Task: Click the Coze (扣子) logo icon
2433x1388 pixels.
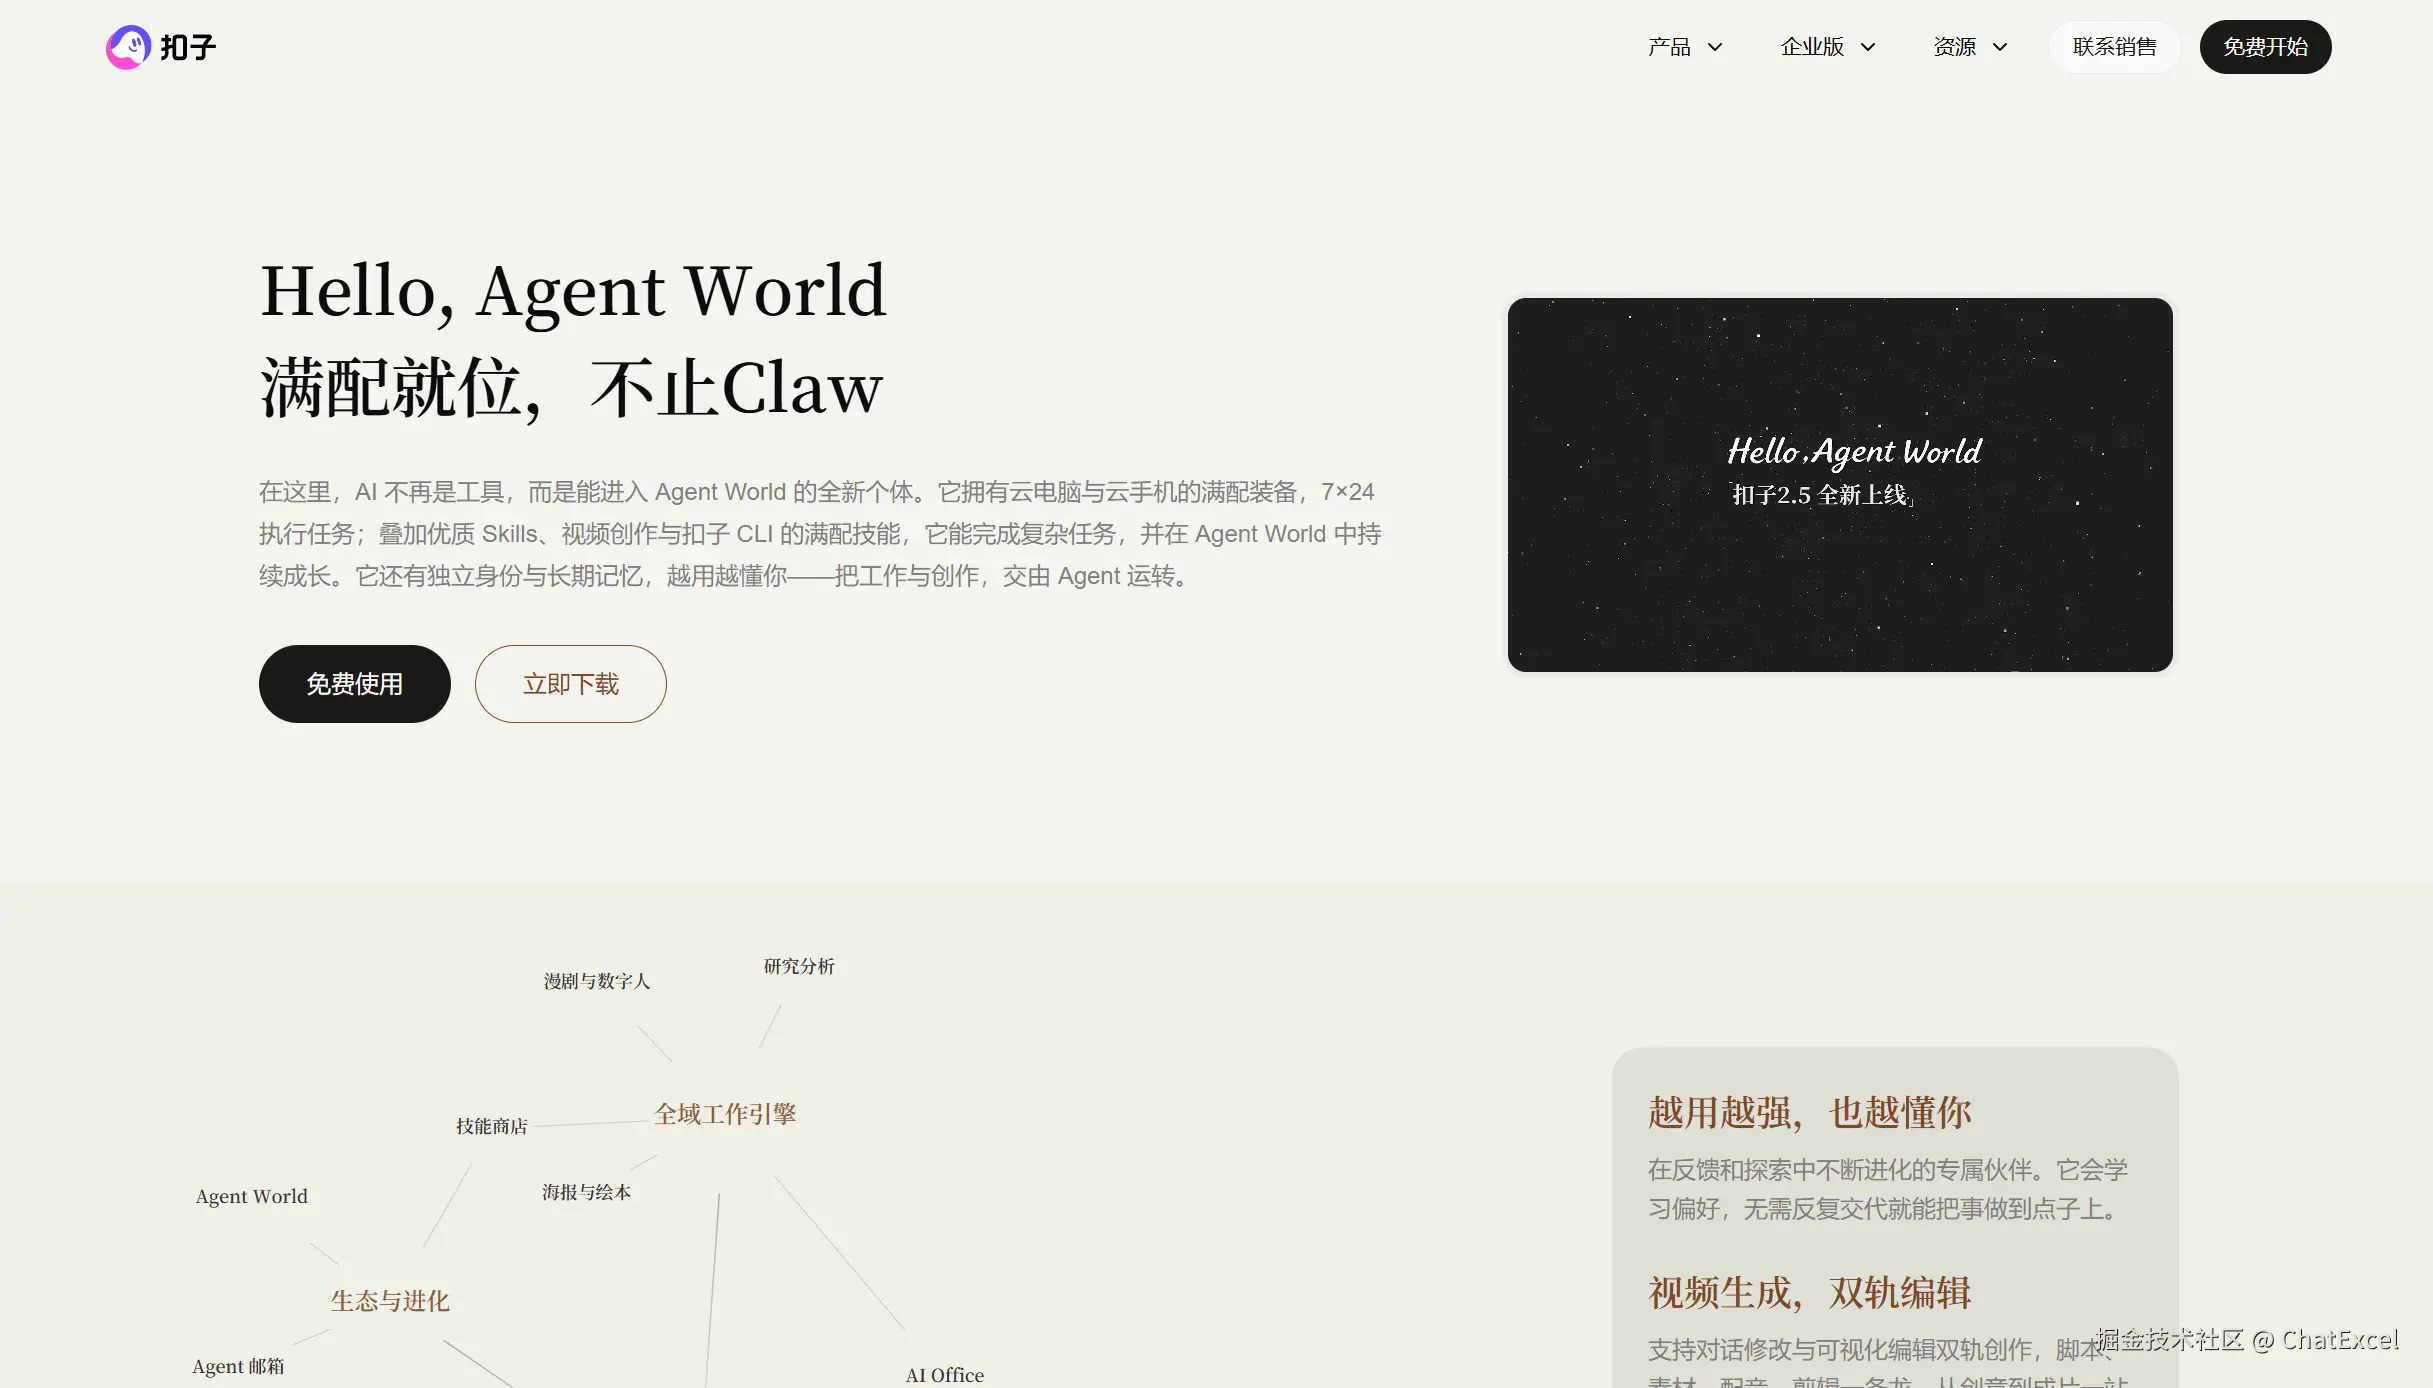Action: tap(128, 47)
